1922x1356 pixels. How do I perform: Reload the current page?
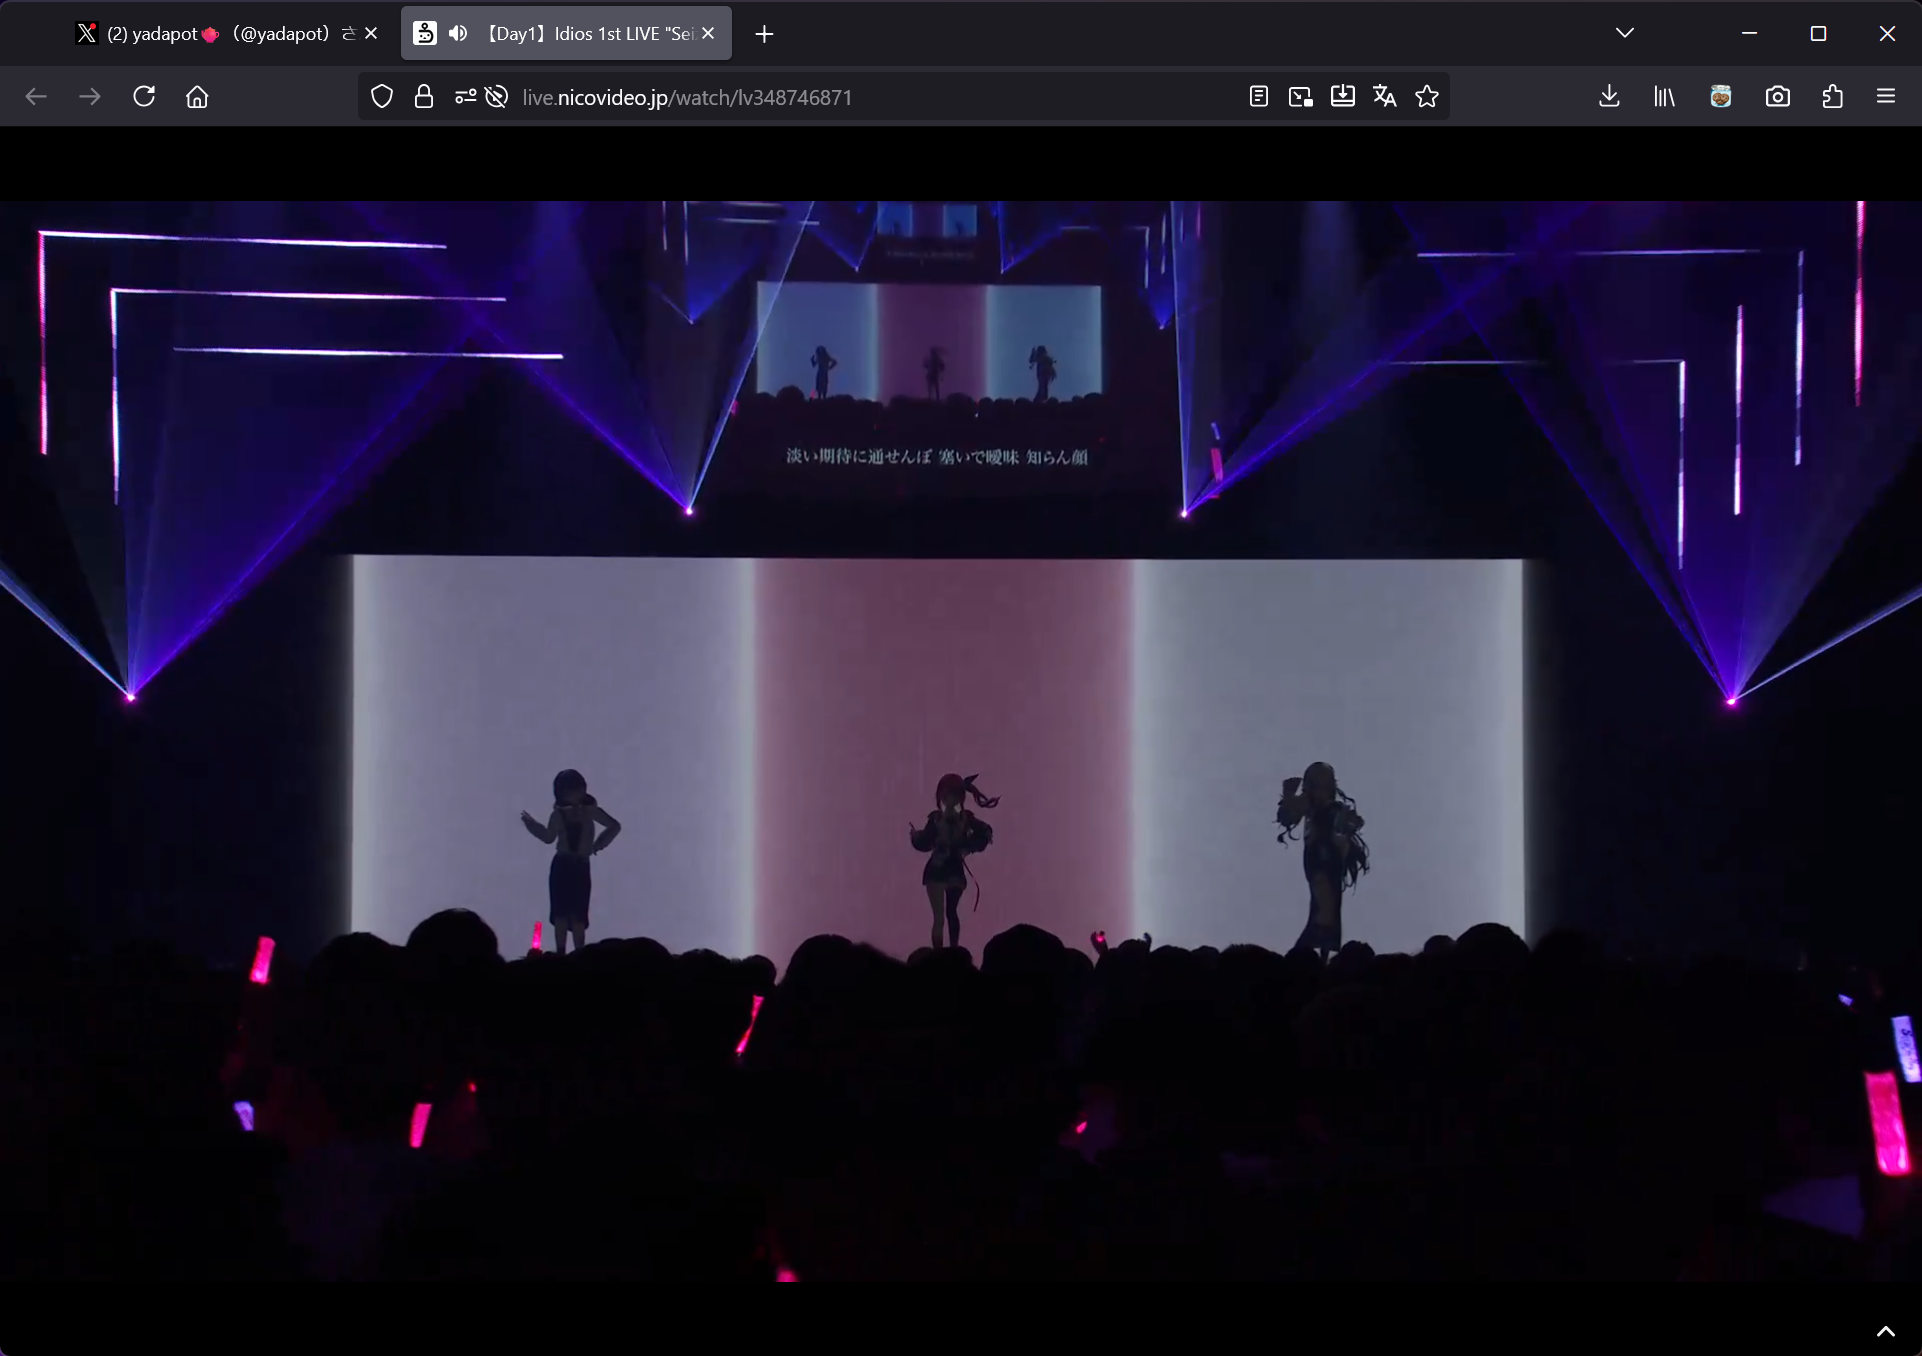pos(144,97)
